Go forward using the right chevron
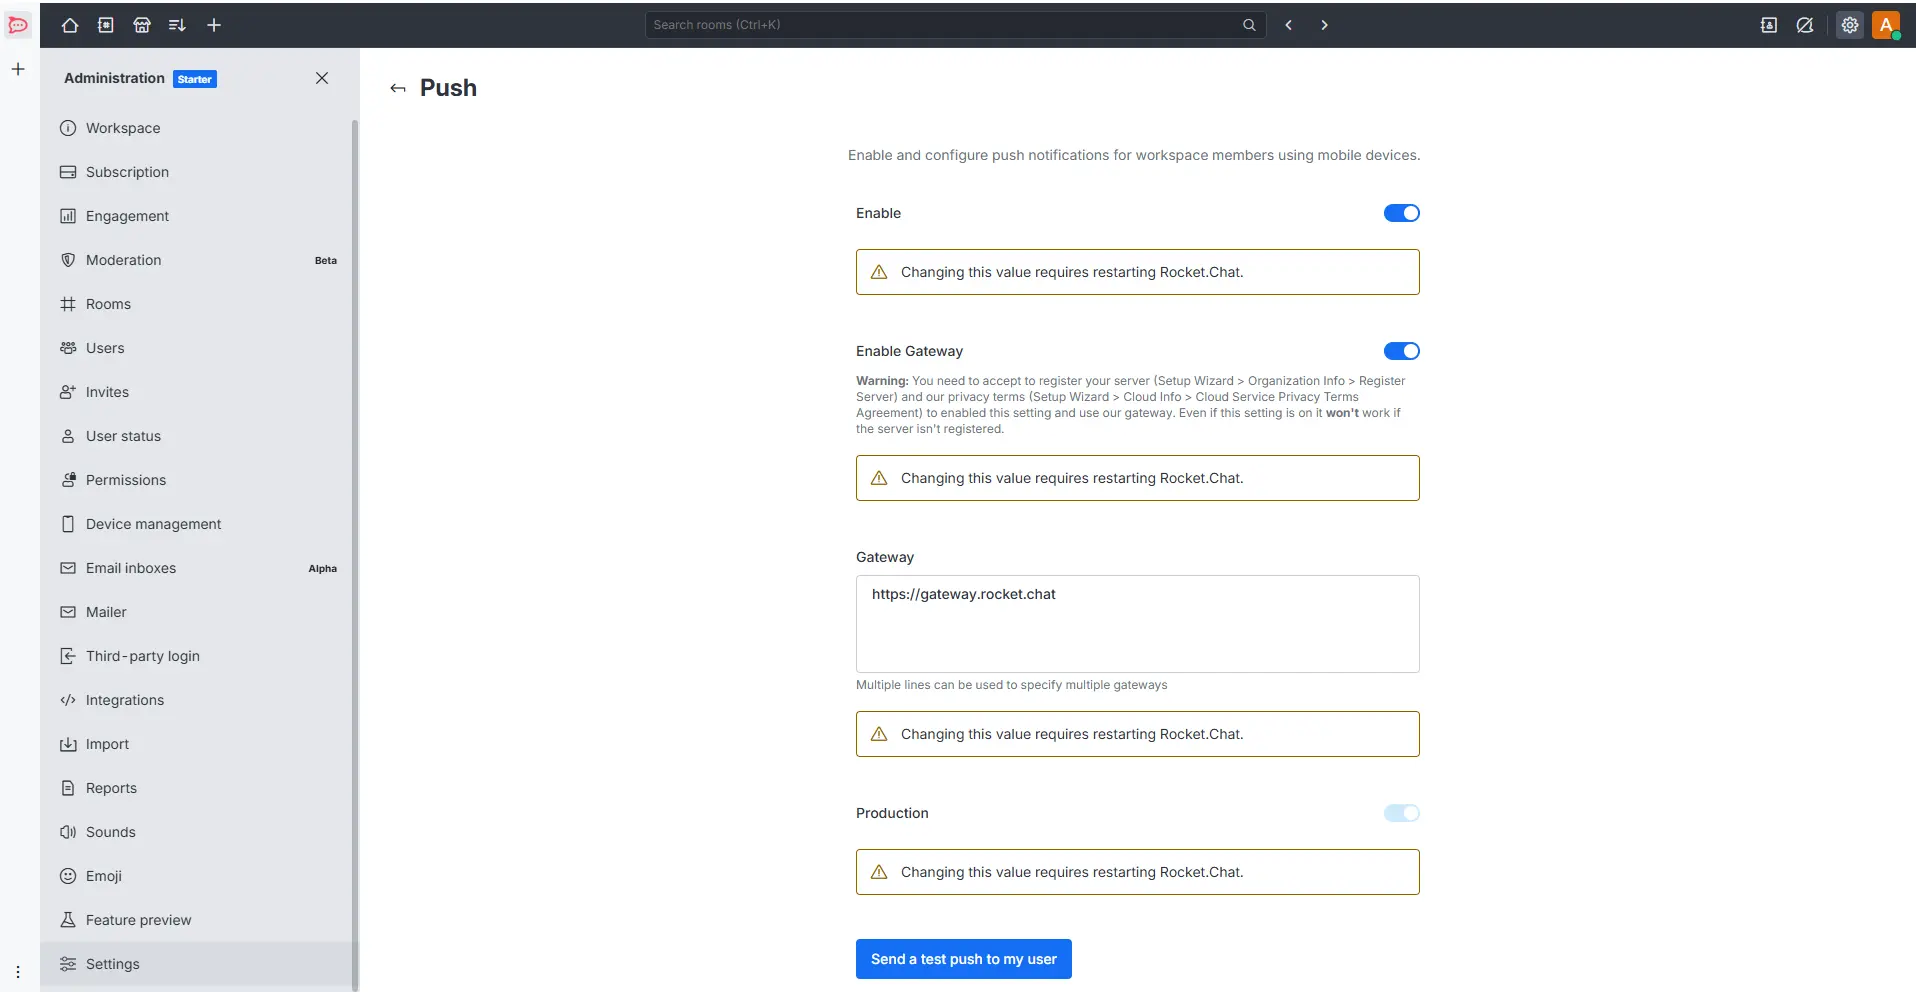The height and width of the screenshot is (992, 1916). 1325,25
